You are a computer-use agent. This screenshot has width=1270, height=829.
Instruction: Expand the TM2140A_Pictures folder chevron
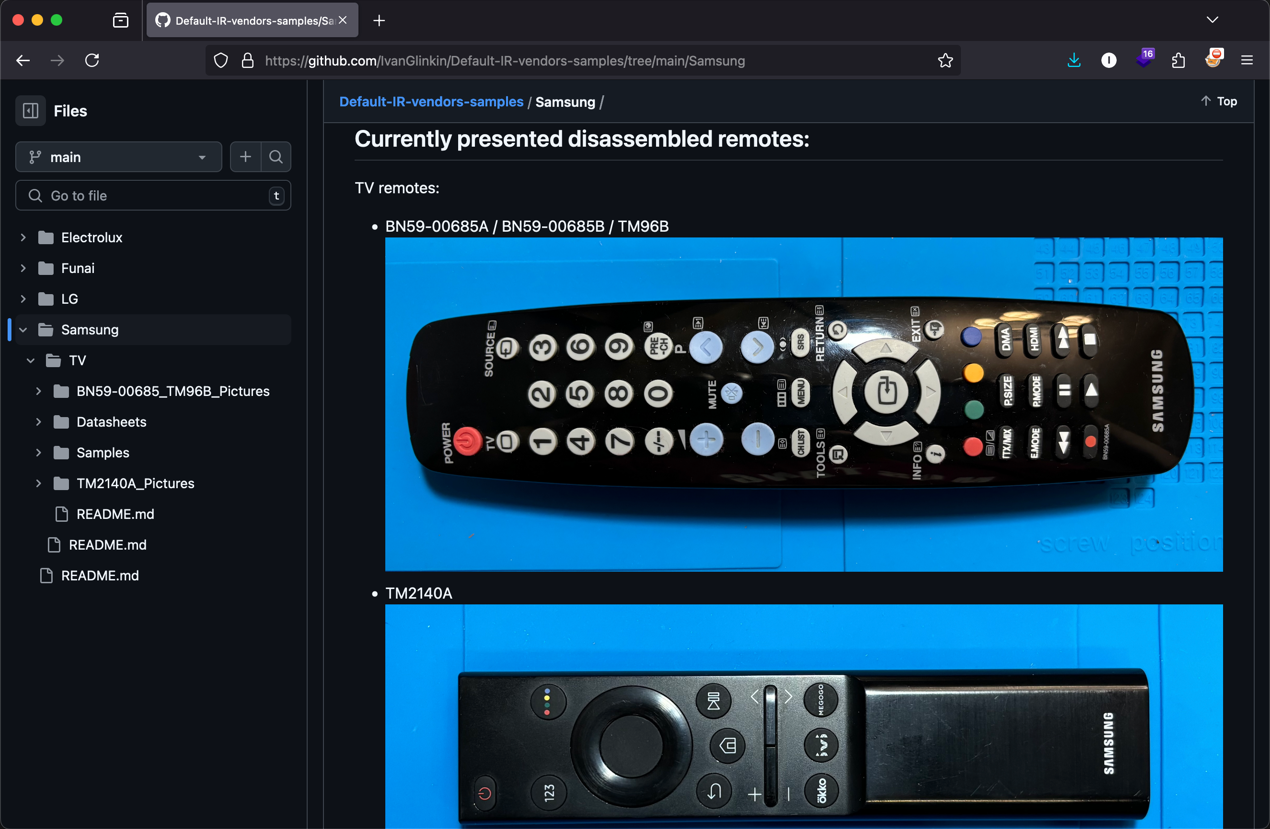click(39, 483)
